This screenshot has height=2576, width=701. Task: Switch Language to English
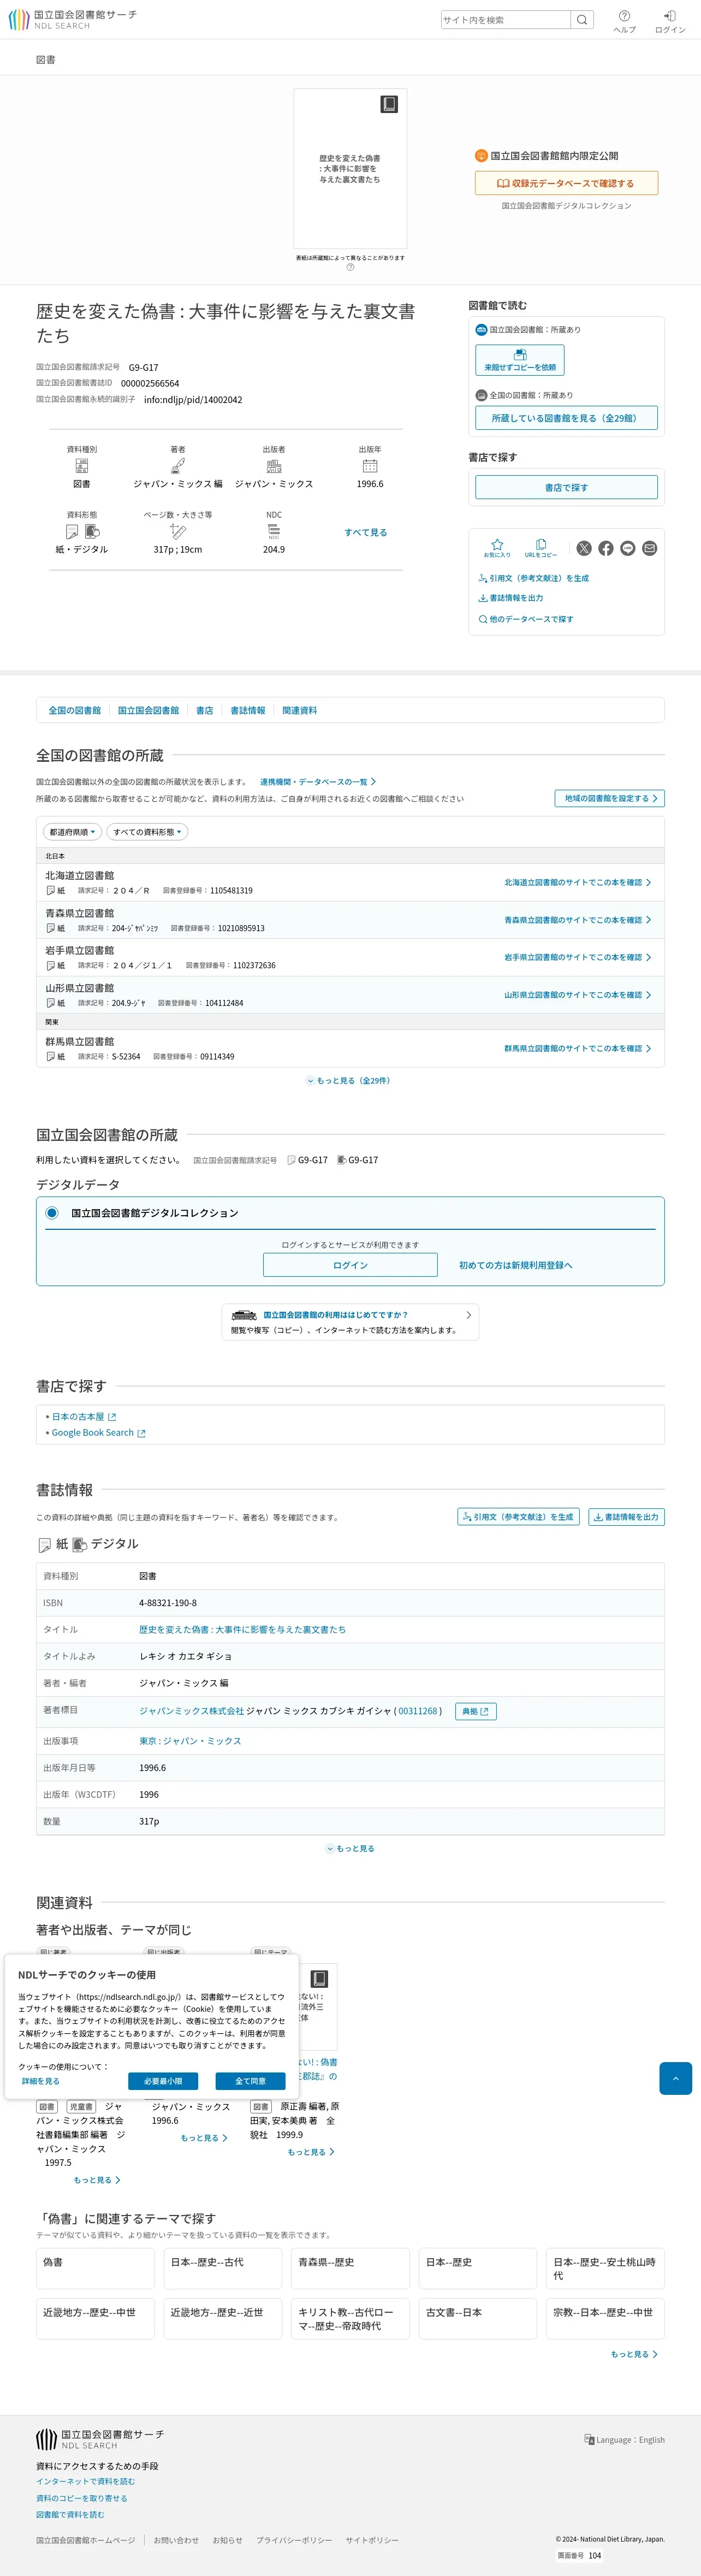625,2440
